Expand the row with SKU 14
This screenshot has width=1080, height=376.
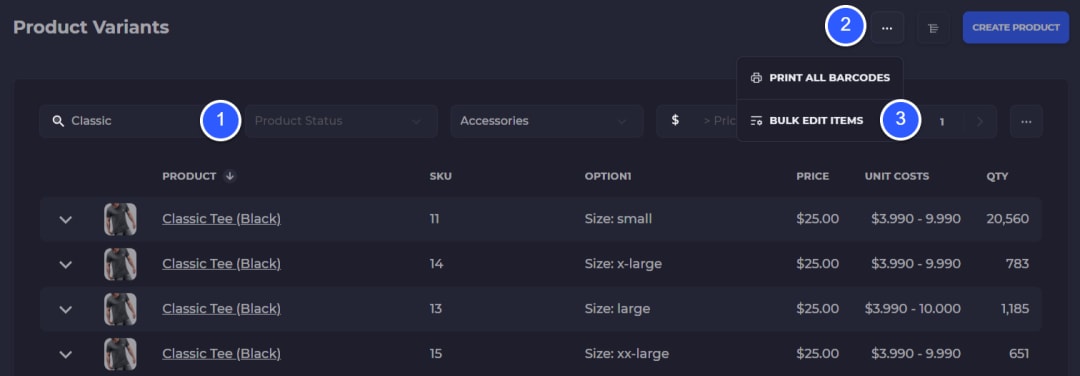pos(65,264)
